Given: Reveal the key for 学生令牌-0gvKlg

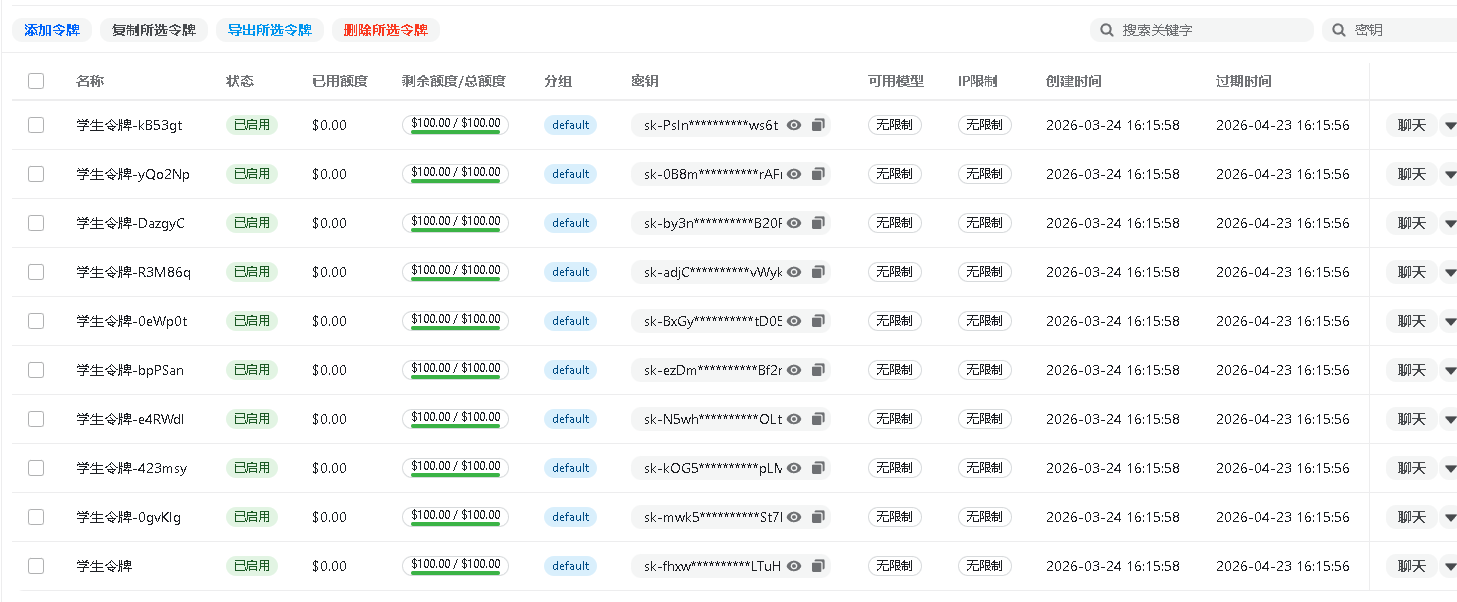Looking at the screenshot, I should click(794, 517).
